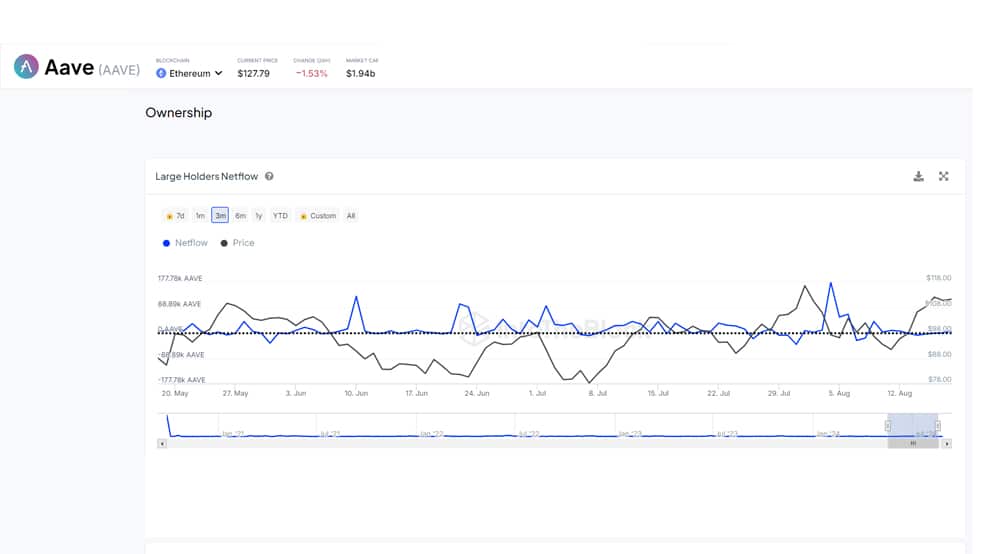This screenshot has height=554, width=984.
Task: Open Large Holders Netflow help tooltip icon
Action: coord(269,176)
